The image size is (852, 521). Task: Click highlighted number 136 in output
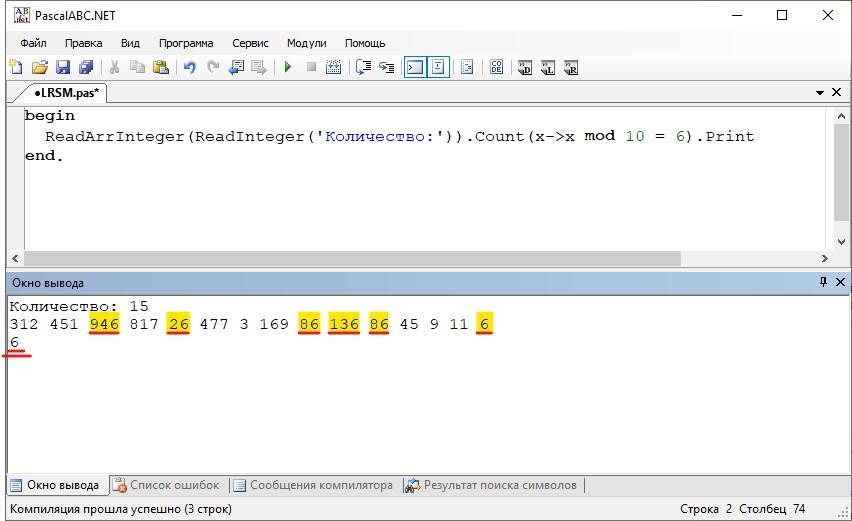(x=344, y=324)
